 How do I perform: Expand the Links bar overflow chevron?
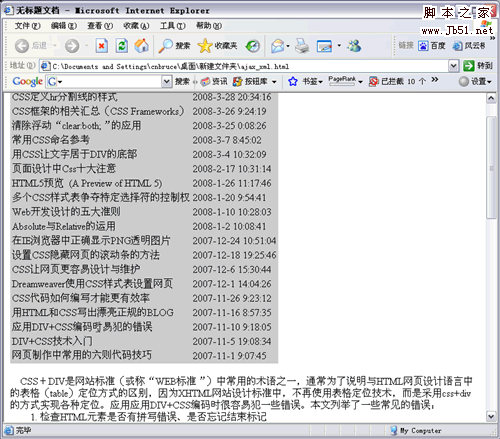[492, 38]
